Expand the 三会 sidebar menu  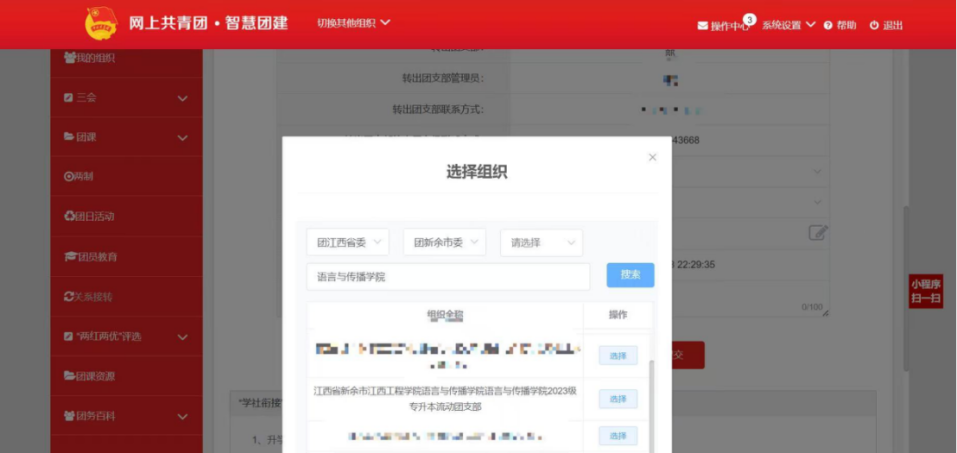182,98
